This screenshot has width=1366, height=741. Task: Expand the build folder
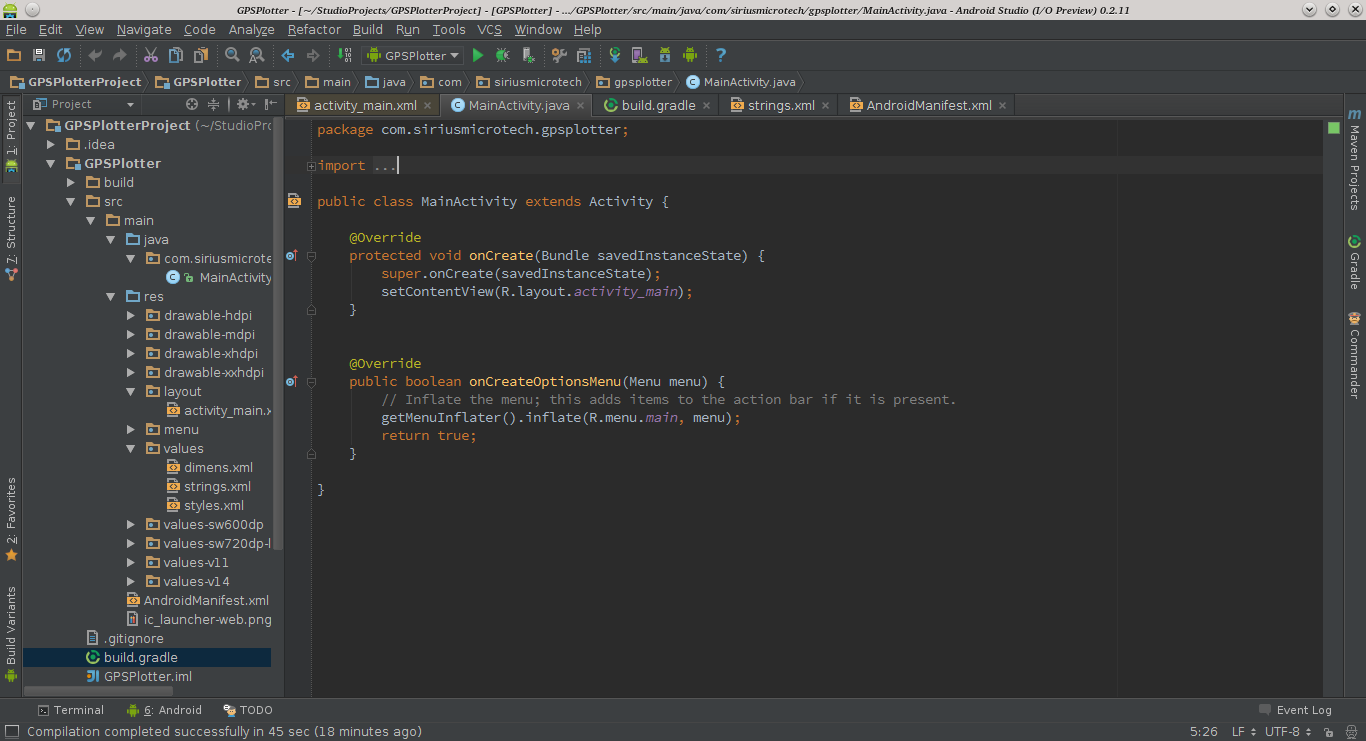click(70, 182)
